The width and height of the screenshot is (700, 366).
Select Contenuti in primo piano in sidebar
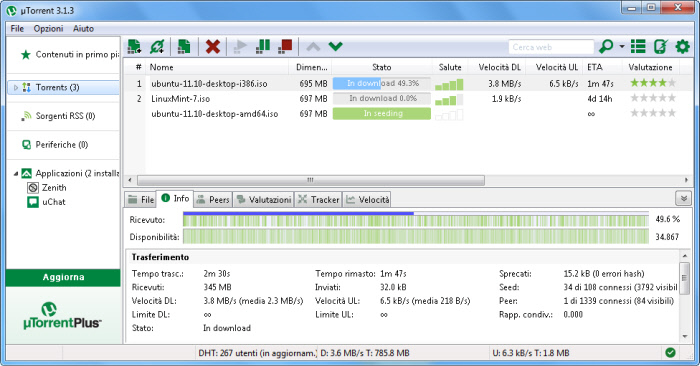[x=70, y=54]
